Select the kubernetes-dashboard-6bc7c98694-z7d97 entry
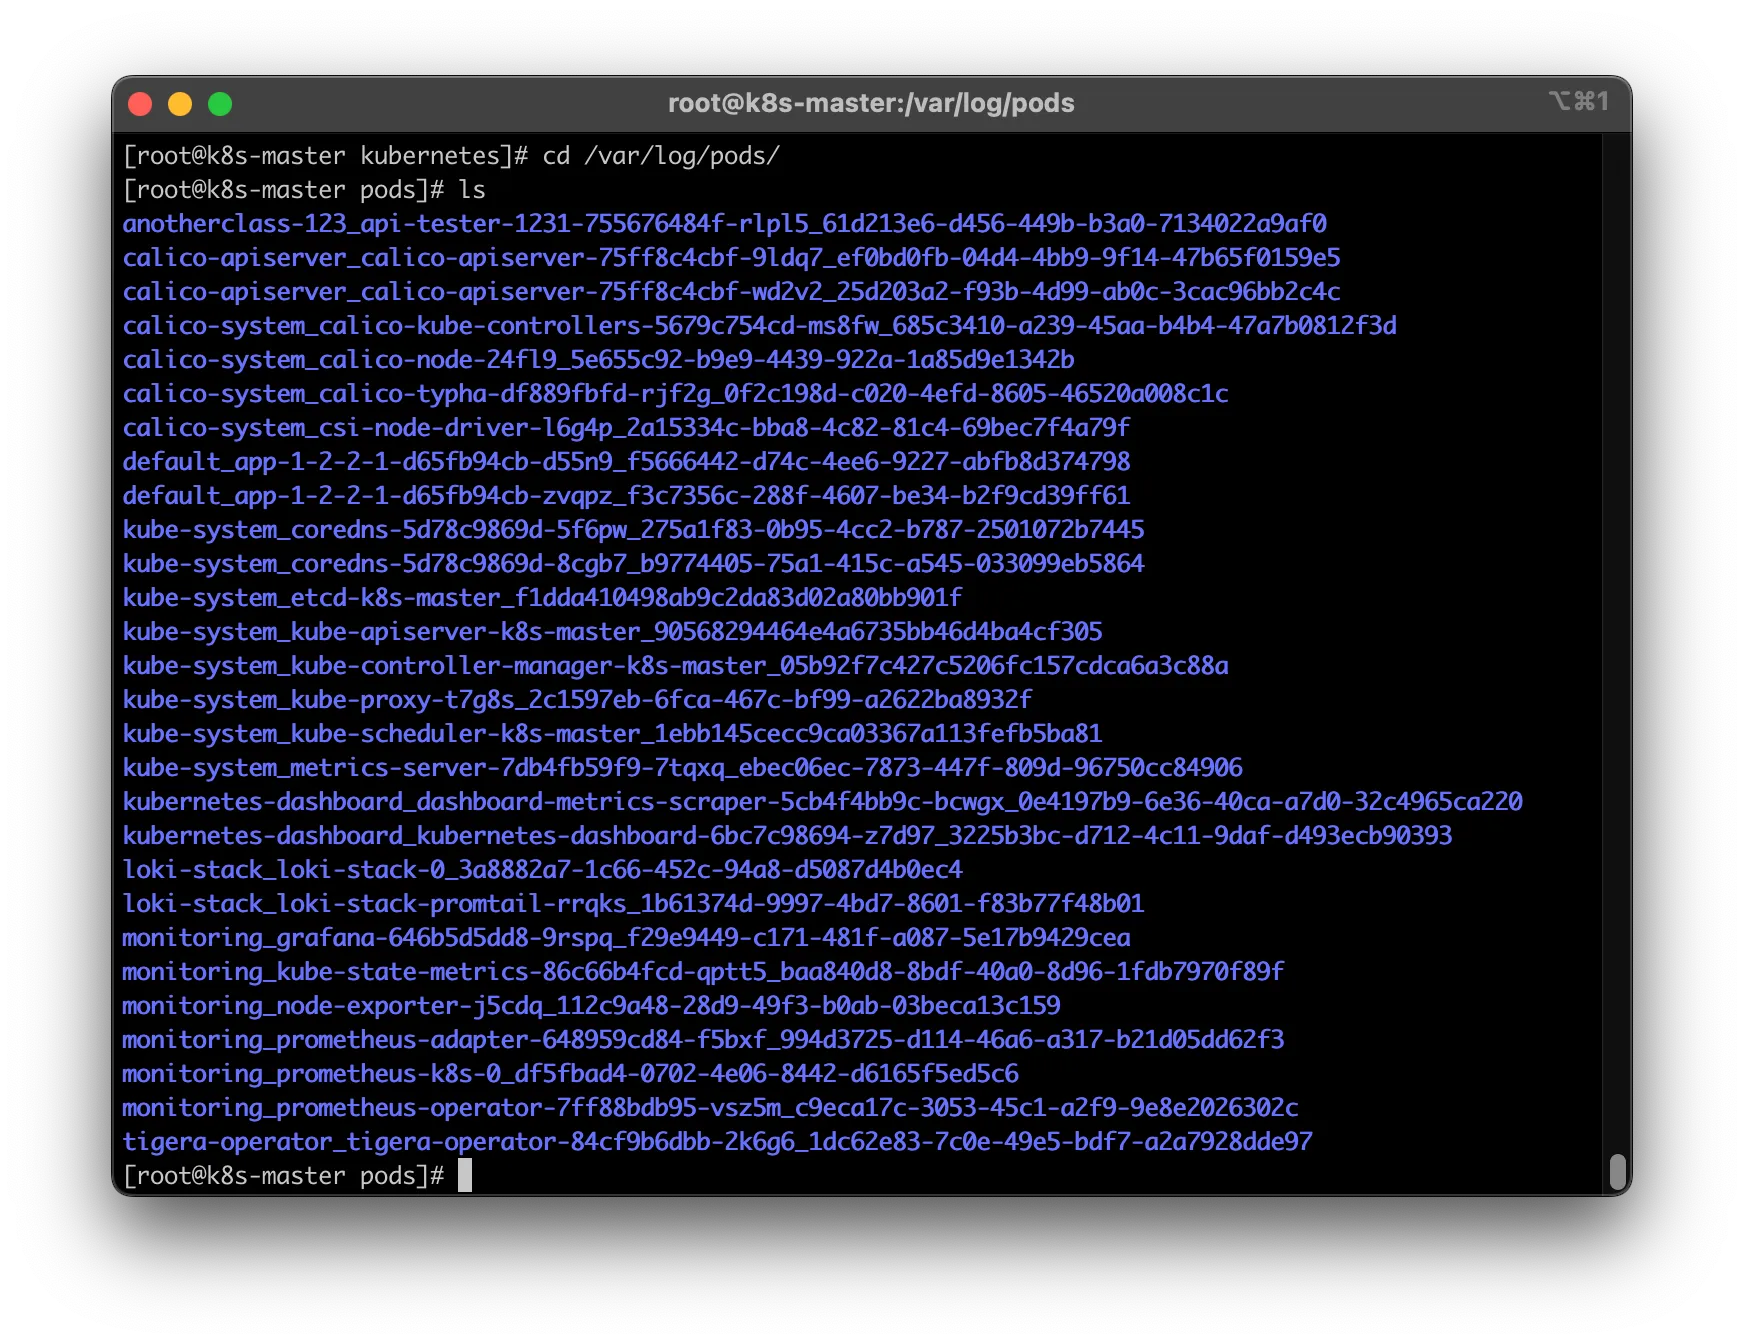 pyautogui.click(x=788, y=836)
